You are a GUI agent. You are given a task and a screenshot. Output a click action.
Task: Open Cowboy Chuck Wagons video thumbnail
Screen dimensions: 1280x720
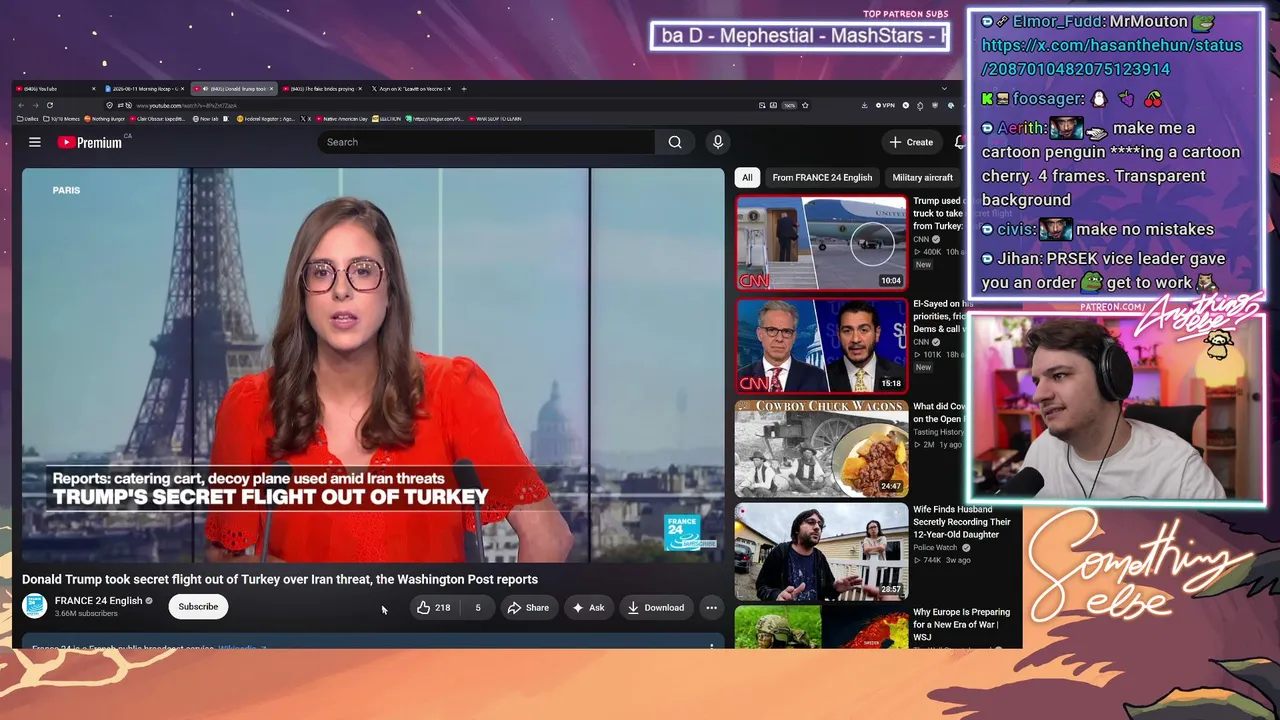click(x=822, y=449)
